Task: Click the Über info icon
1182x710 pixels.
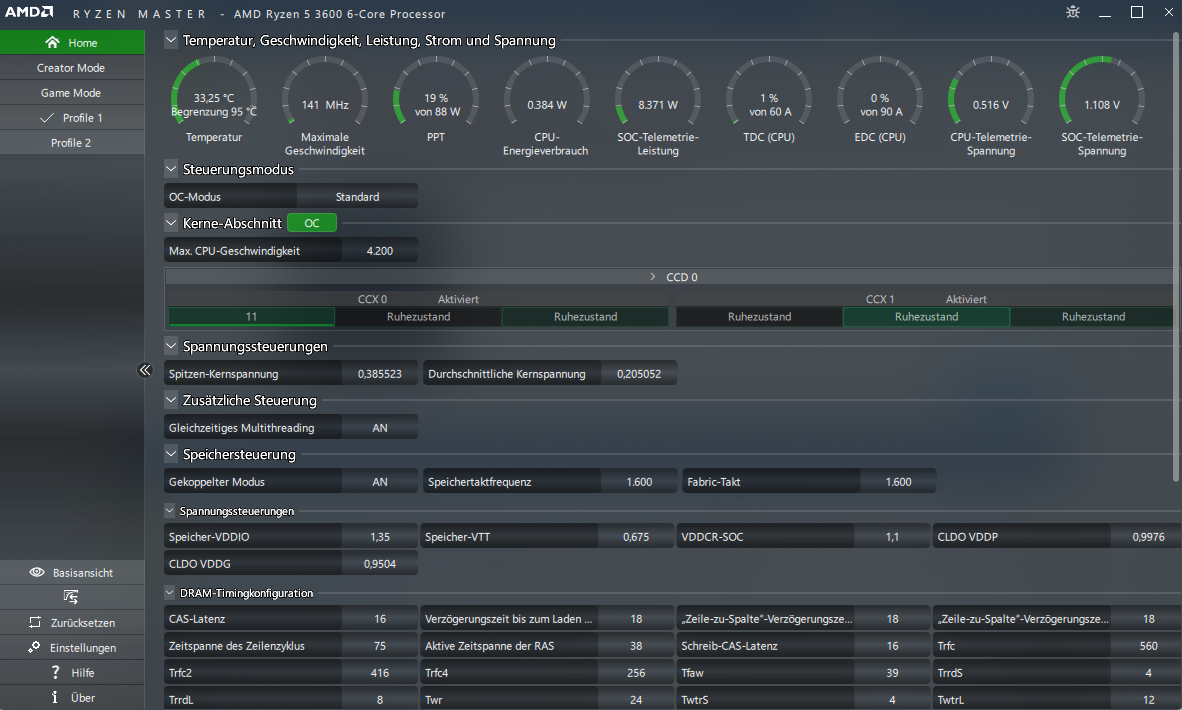Action: pyautogui.click(x=54, y=696)
